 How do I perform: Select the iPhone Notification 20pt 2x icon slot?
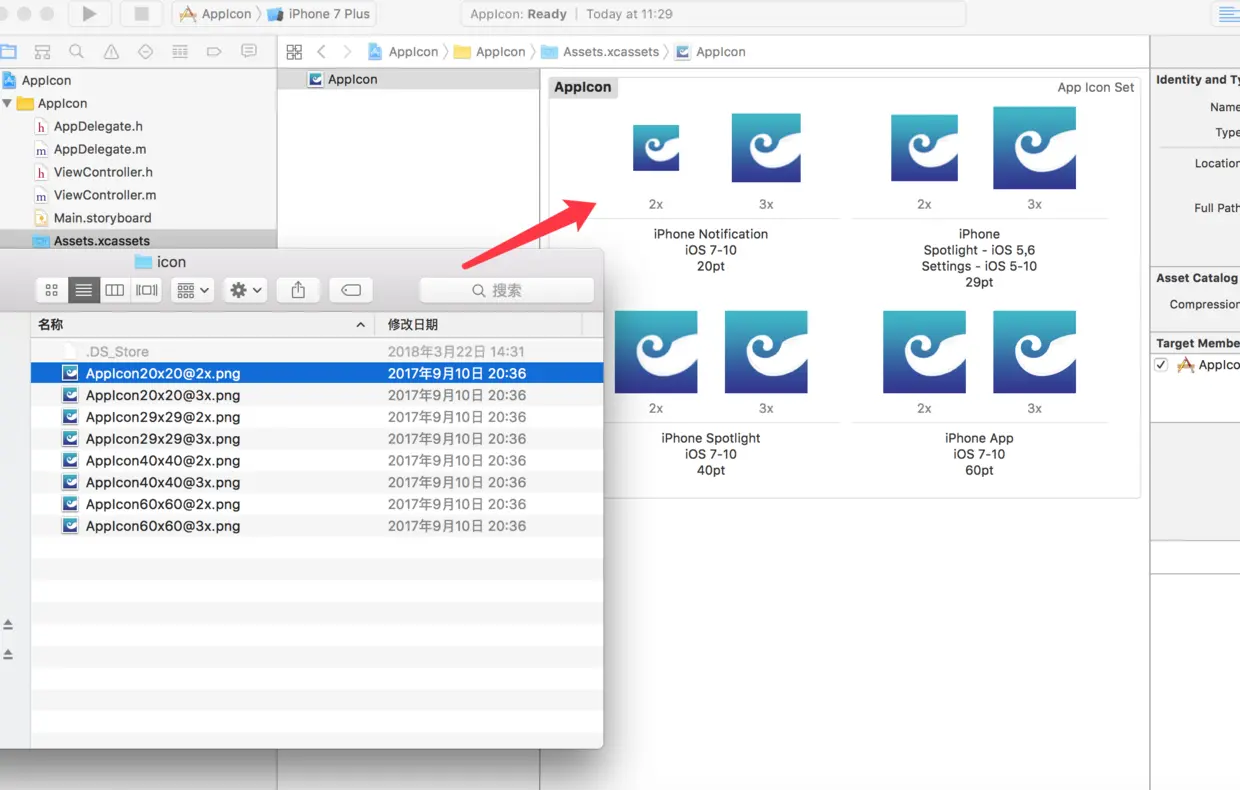coord(656,148)
